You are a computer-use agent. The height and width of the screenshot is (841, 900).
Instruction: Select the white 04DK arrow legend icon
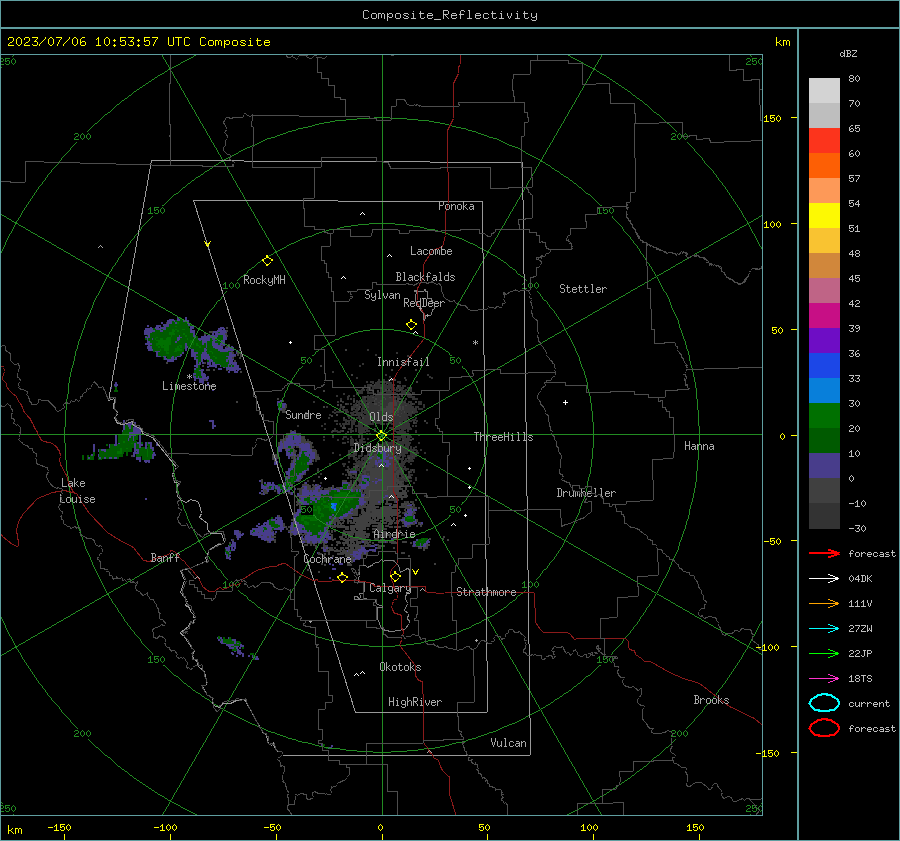point(824,578)
